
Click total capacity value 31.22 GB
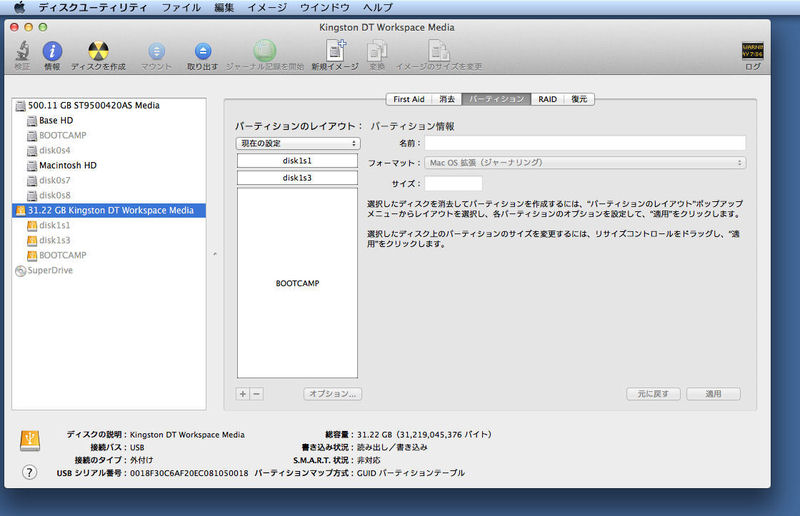424,435
